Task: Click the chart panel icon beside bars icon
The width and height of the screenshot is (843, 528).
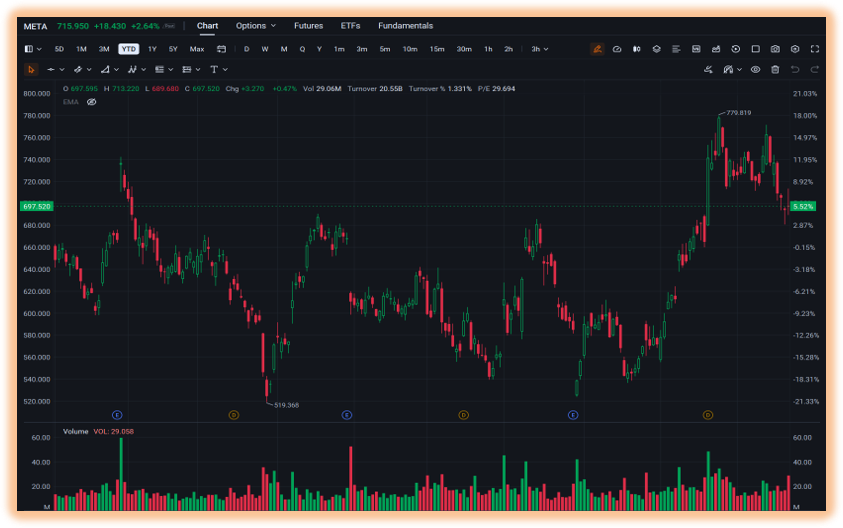Action: (696, 49)
